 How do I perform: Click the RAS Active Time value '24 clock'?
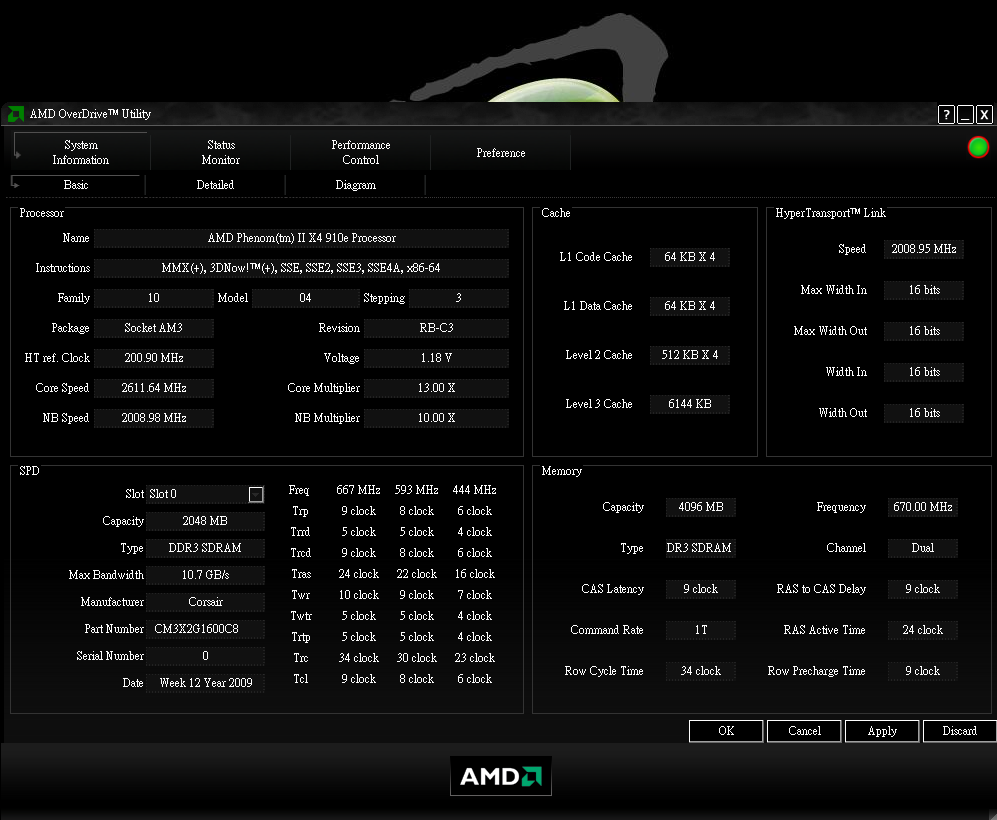pyautogui.click(x=923, y=630)
